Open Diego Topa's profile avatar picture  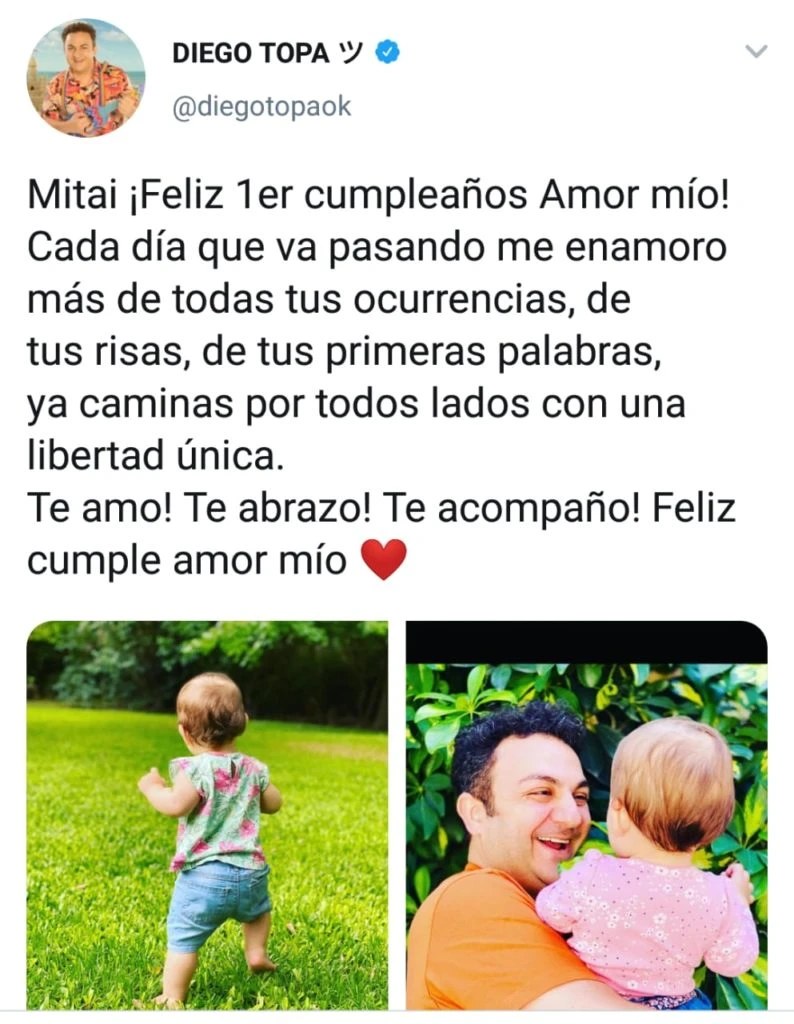[x=86, y=78]
